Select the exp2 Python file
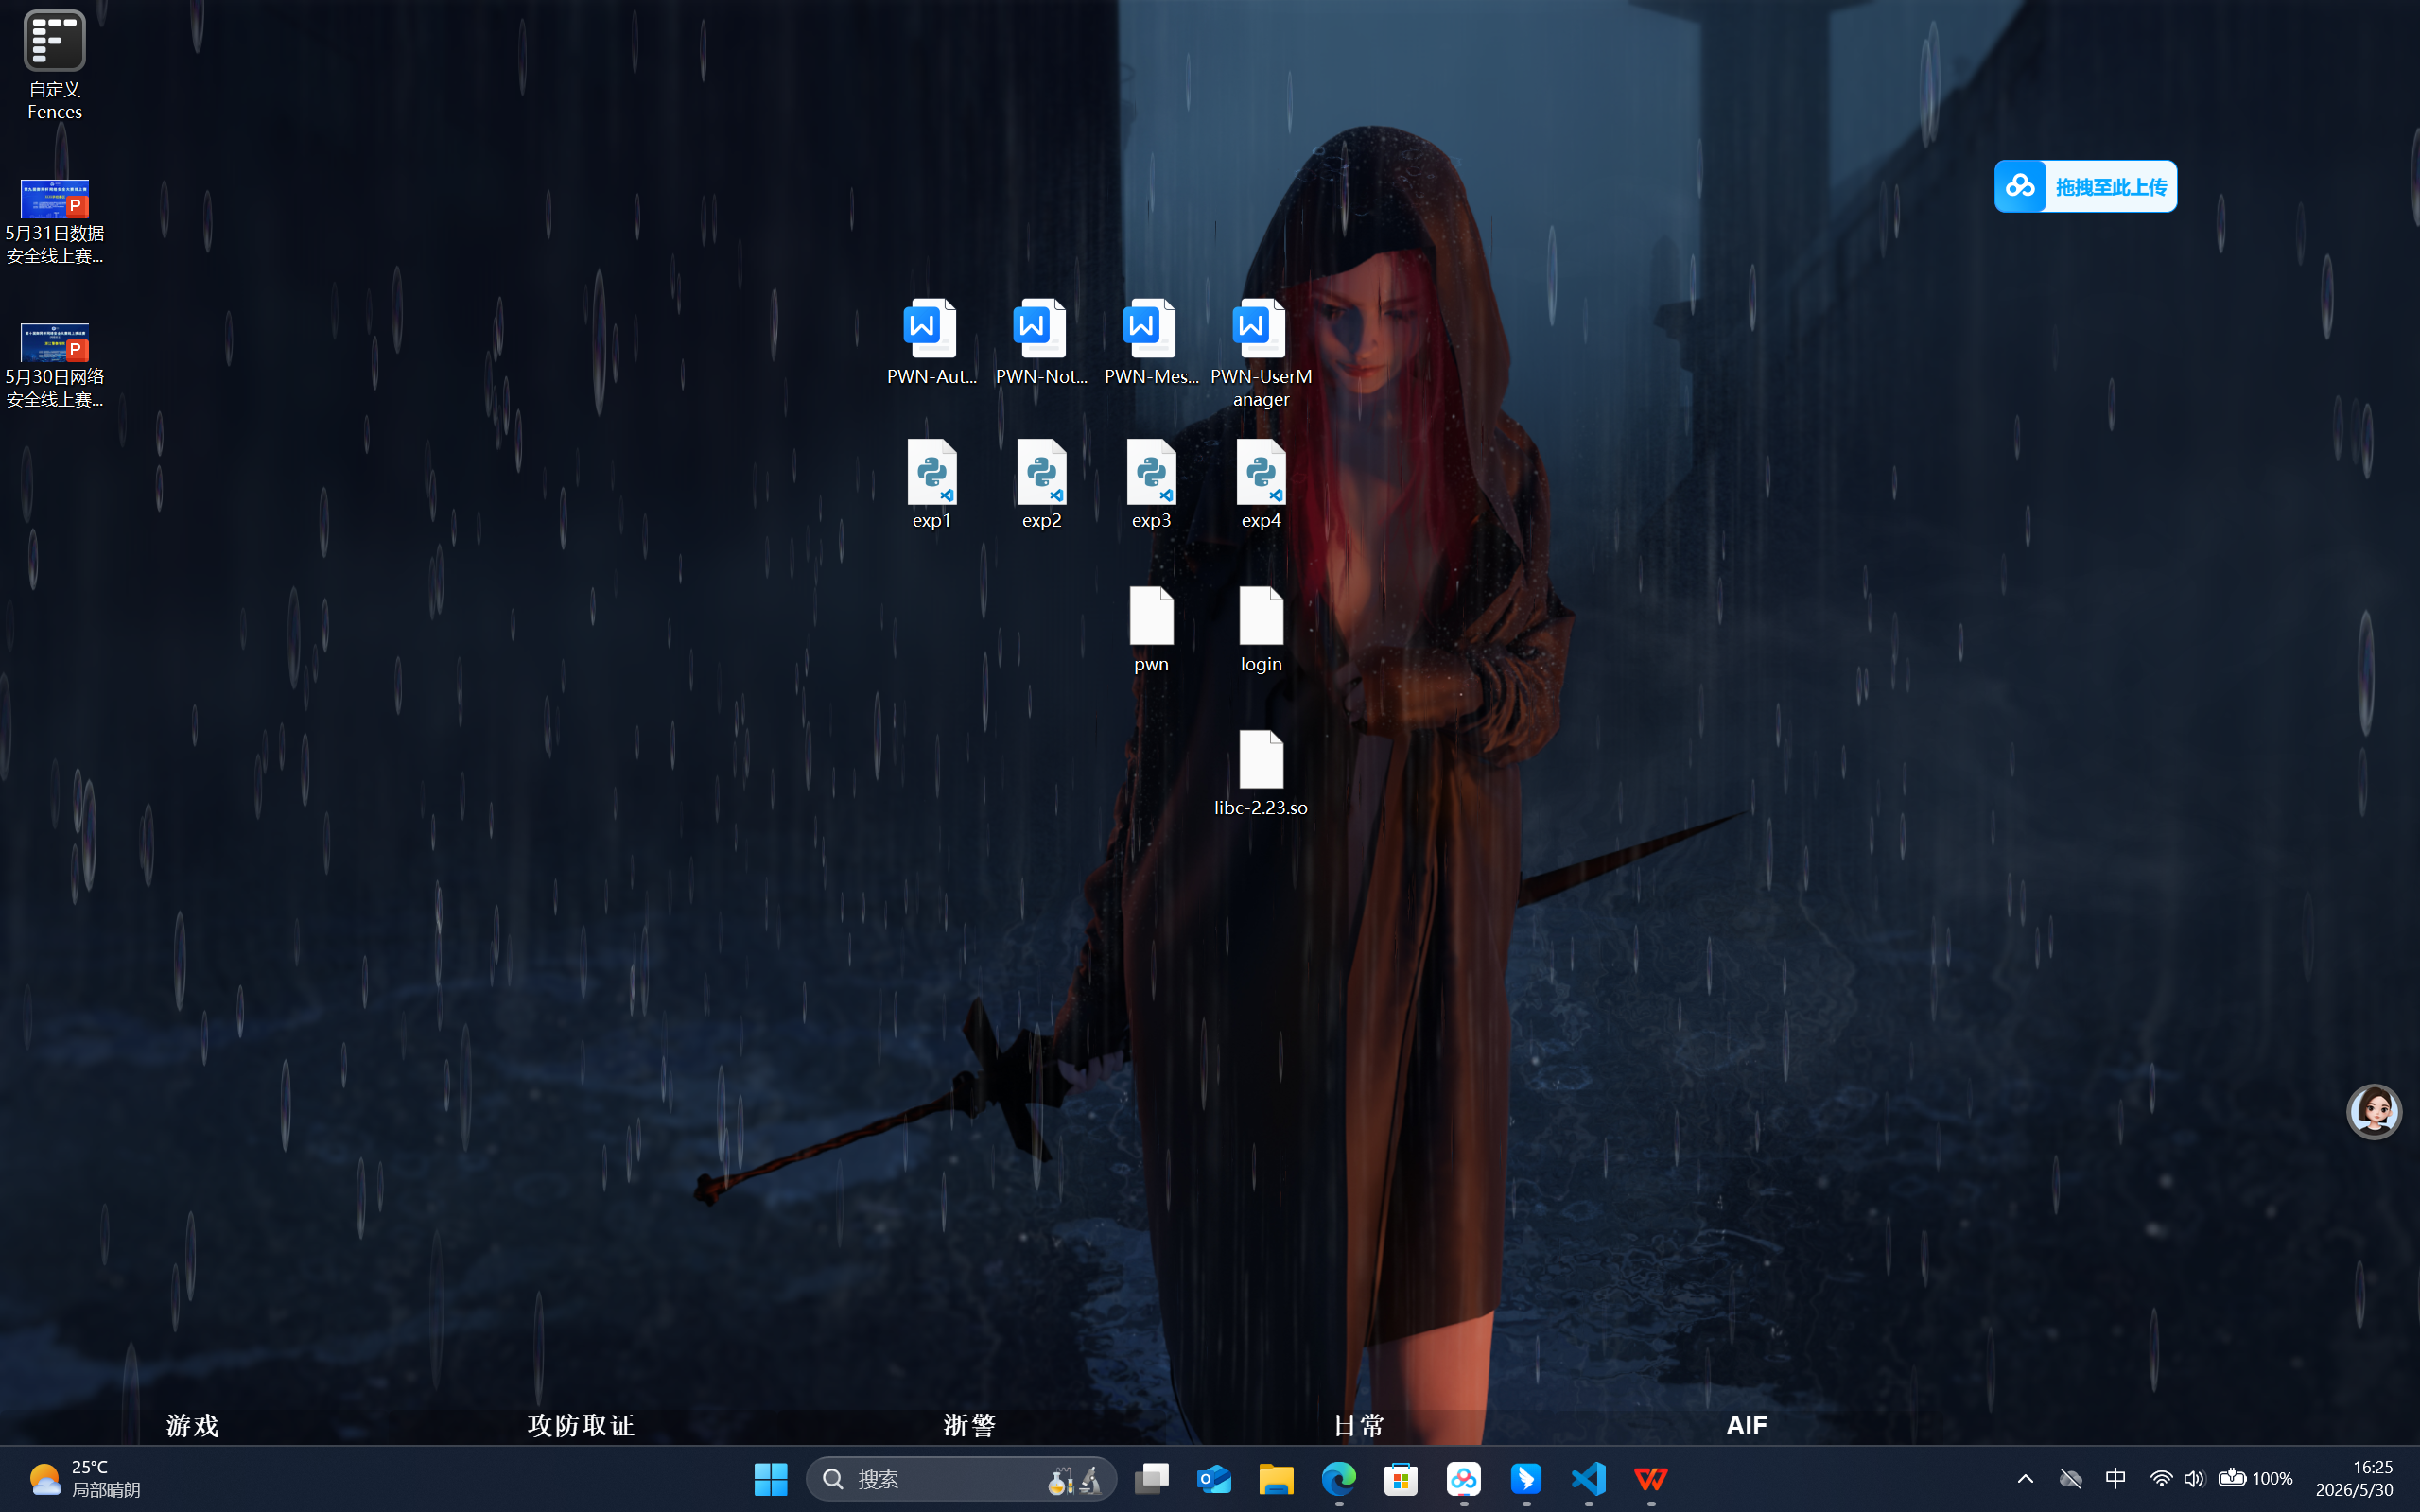Image resolution: width=2420 pixels, height=1512 pixels. pos(1041,485)
